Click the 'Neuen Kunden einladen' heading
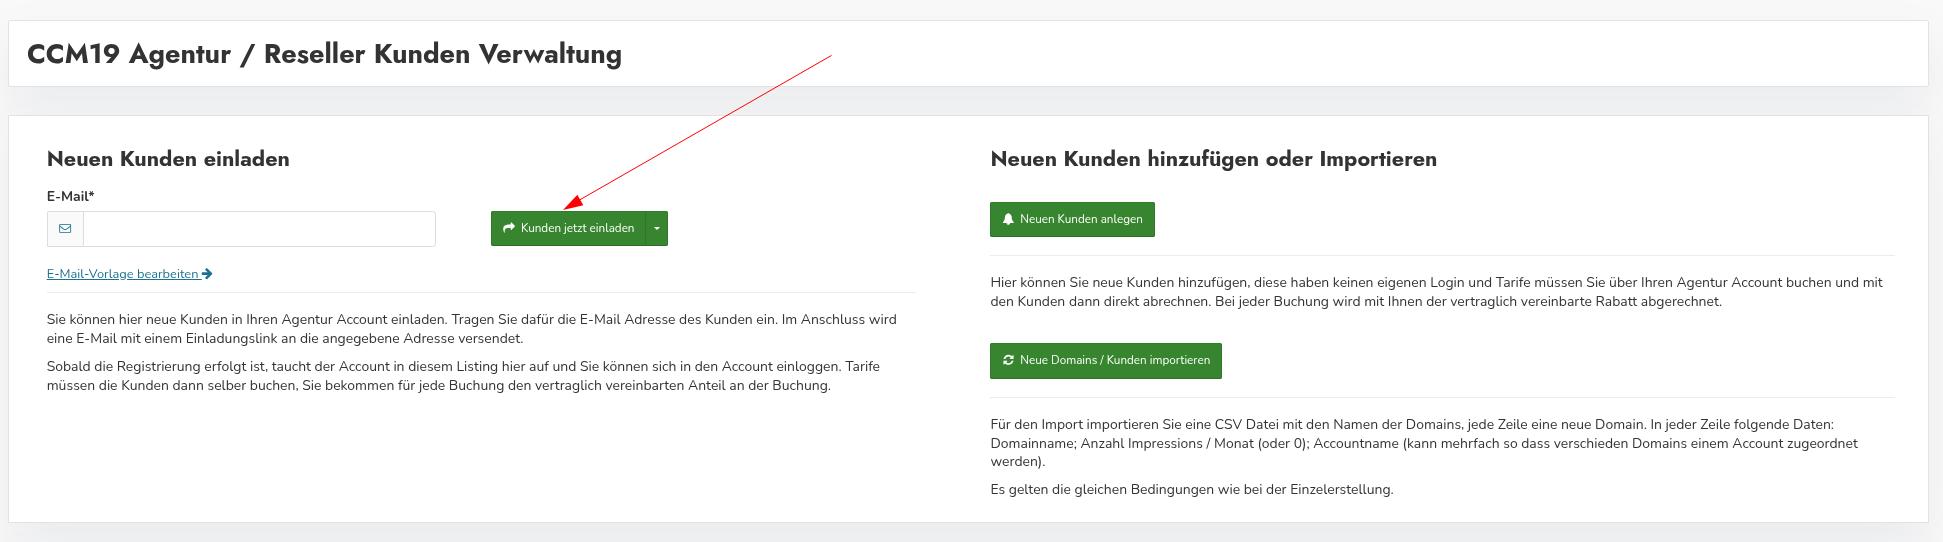 [x=168, y=159]
